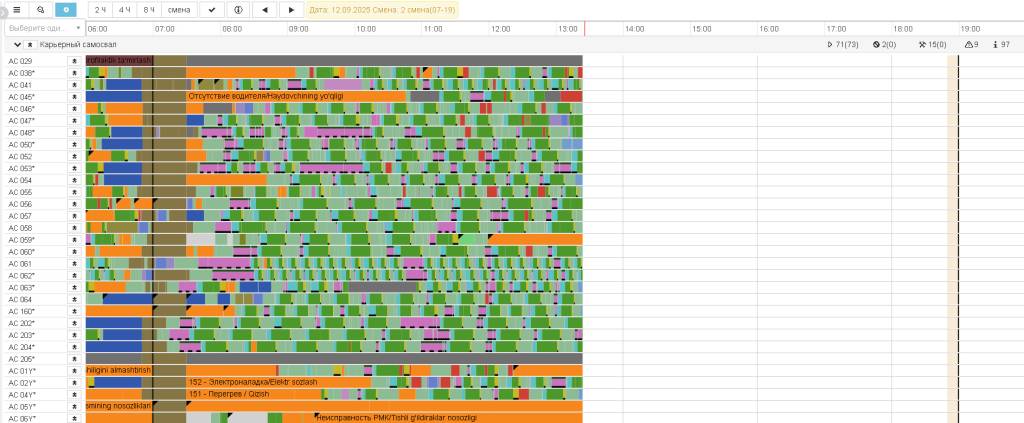Viewport: 1024px width, 423px height.
Task: Click the magnifier search icon in toolbar
Action: click(x=40, y=9)
